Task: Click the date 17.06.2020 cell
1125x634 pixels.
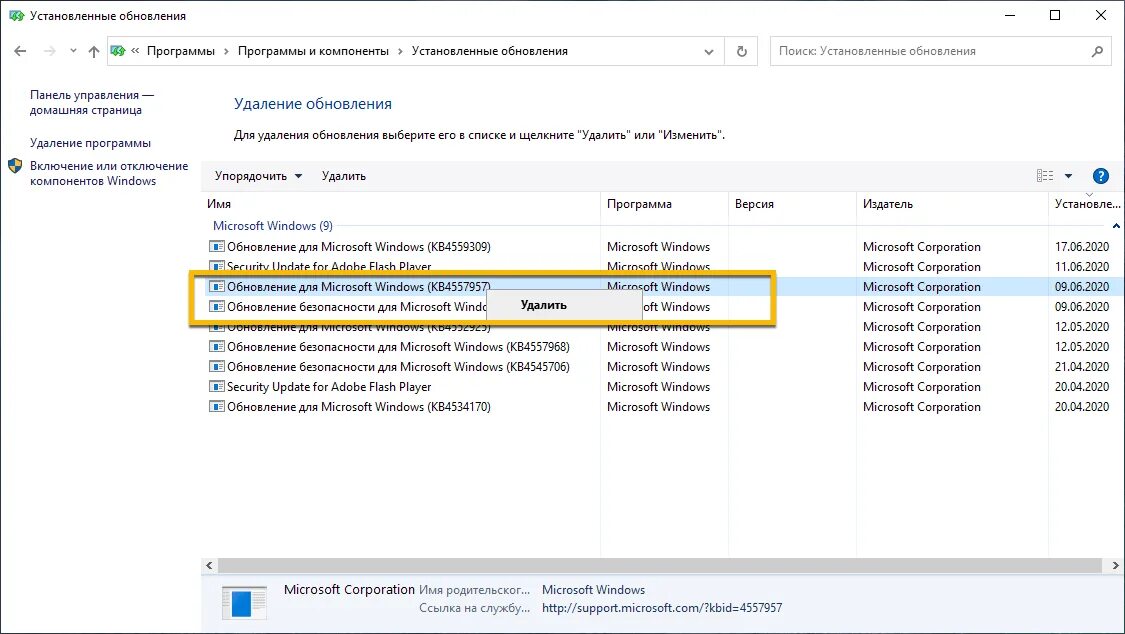Action: click(x=1082, y=247)
